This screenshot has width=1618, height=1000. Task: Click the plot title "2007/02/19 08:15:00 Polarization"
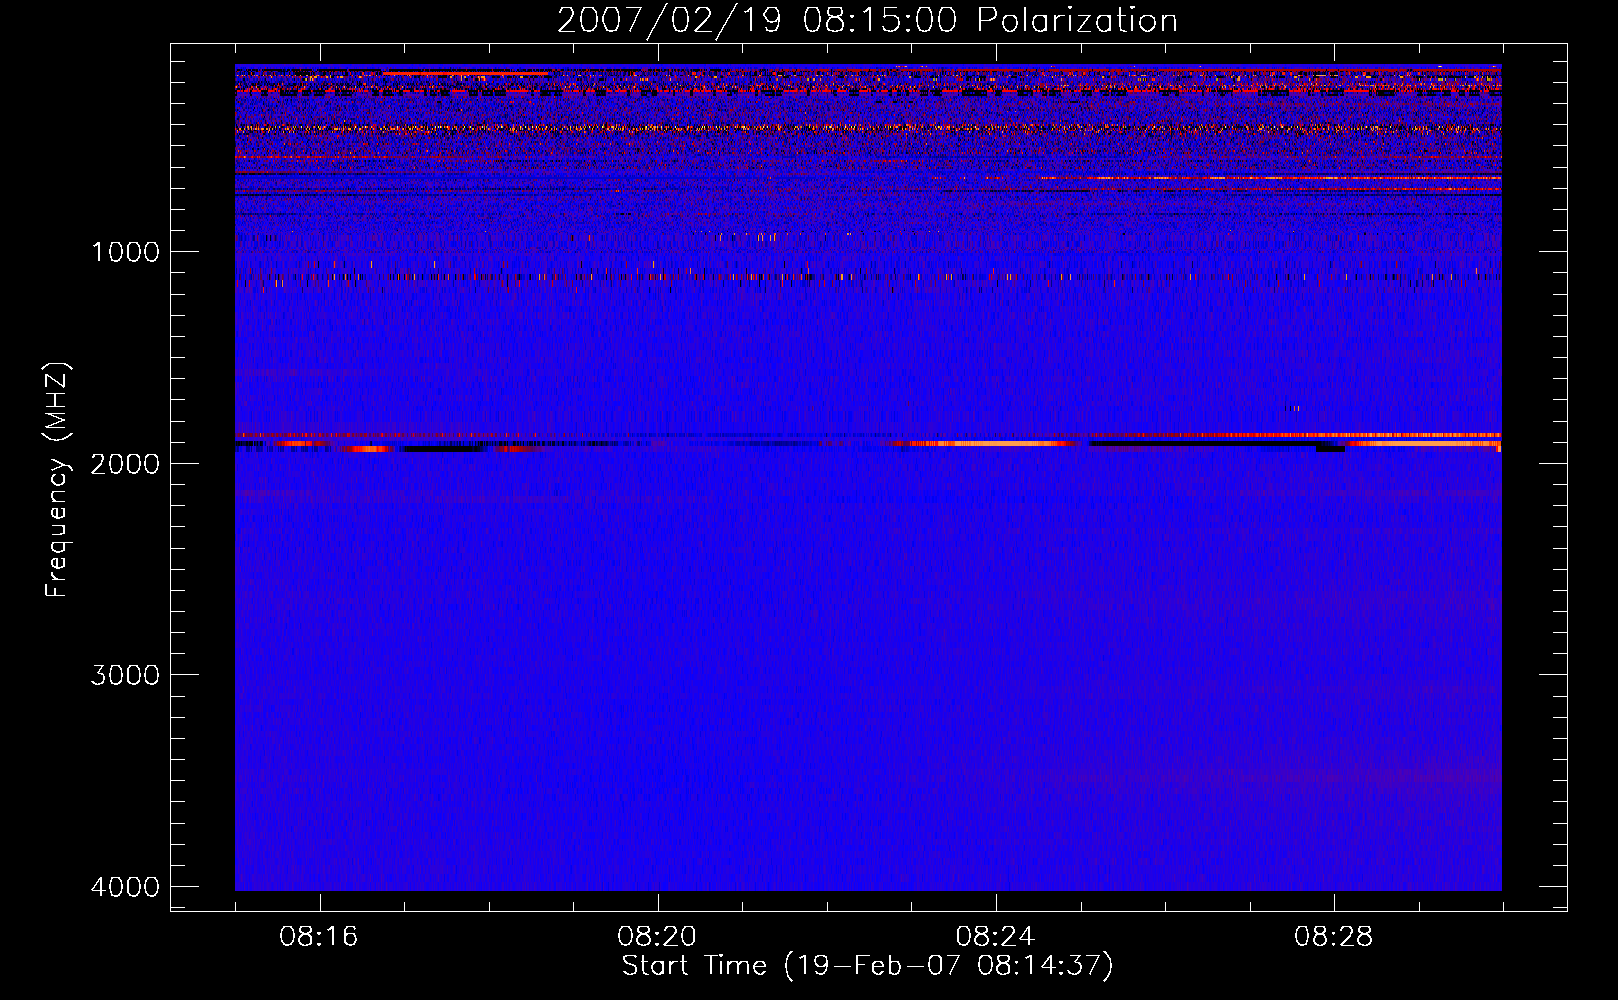[x=867, y=21]
